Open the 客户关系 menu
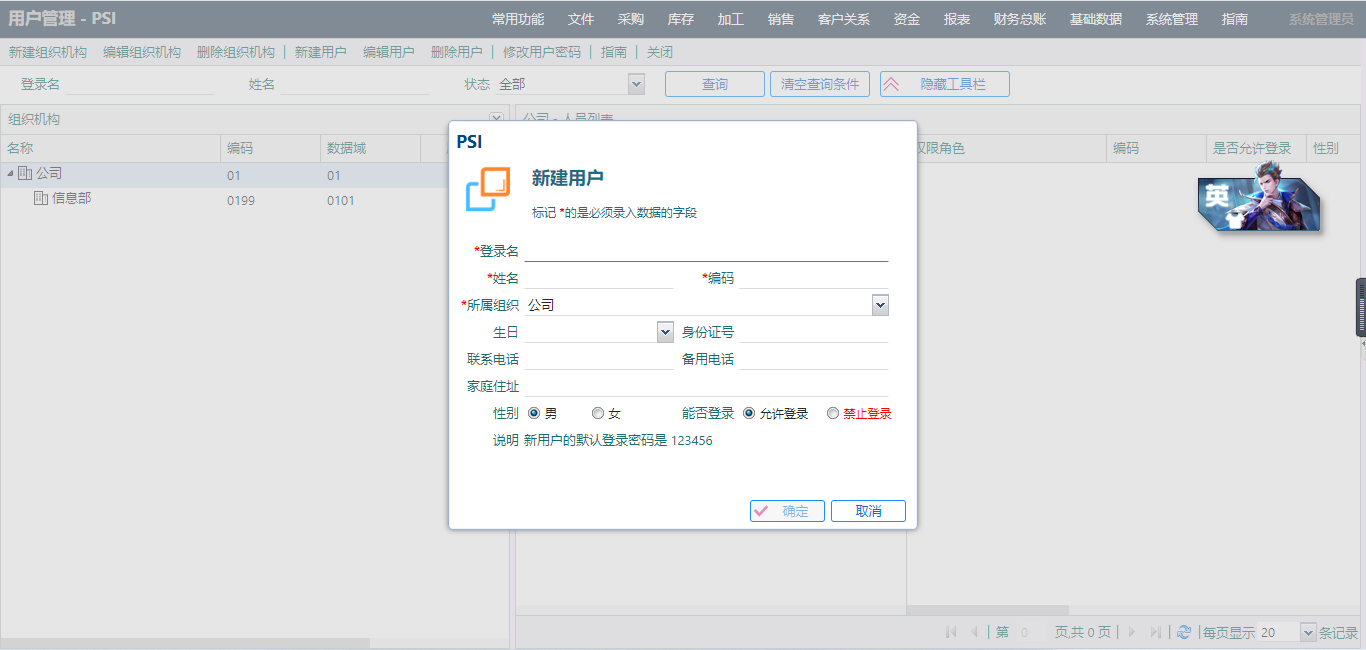The width and height of the screenshot is (1366, 650). pos(844,19)
